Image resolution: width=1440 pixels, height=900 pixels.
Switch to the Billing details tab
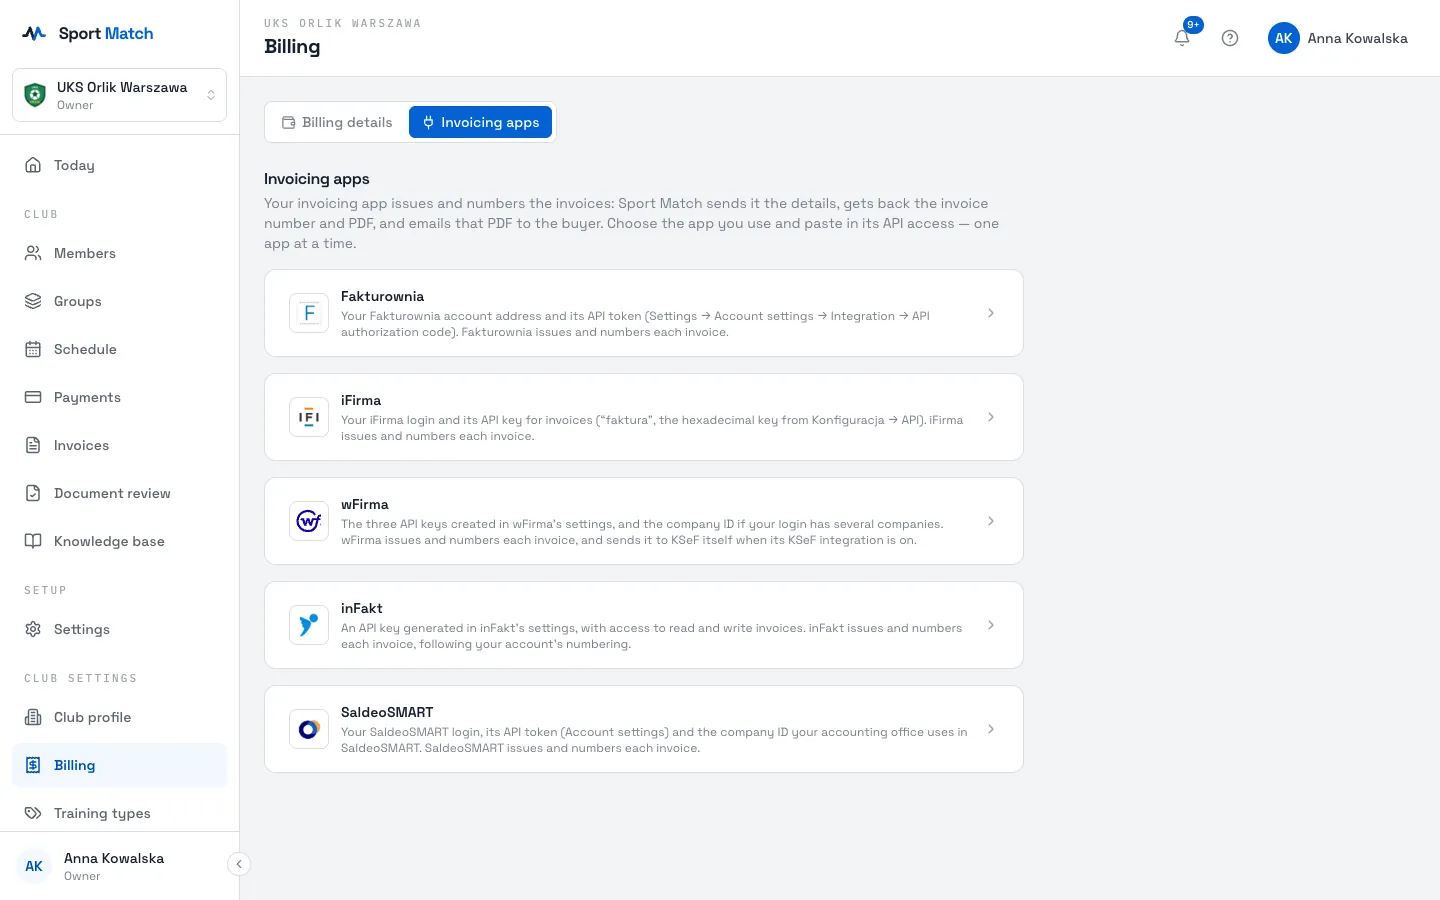pos(337,122)
